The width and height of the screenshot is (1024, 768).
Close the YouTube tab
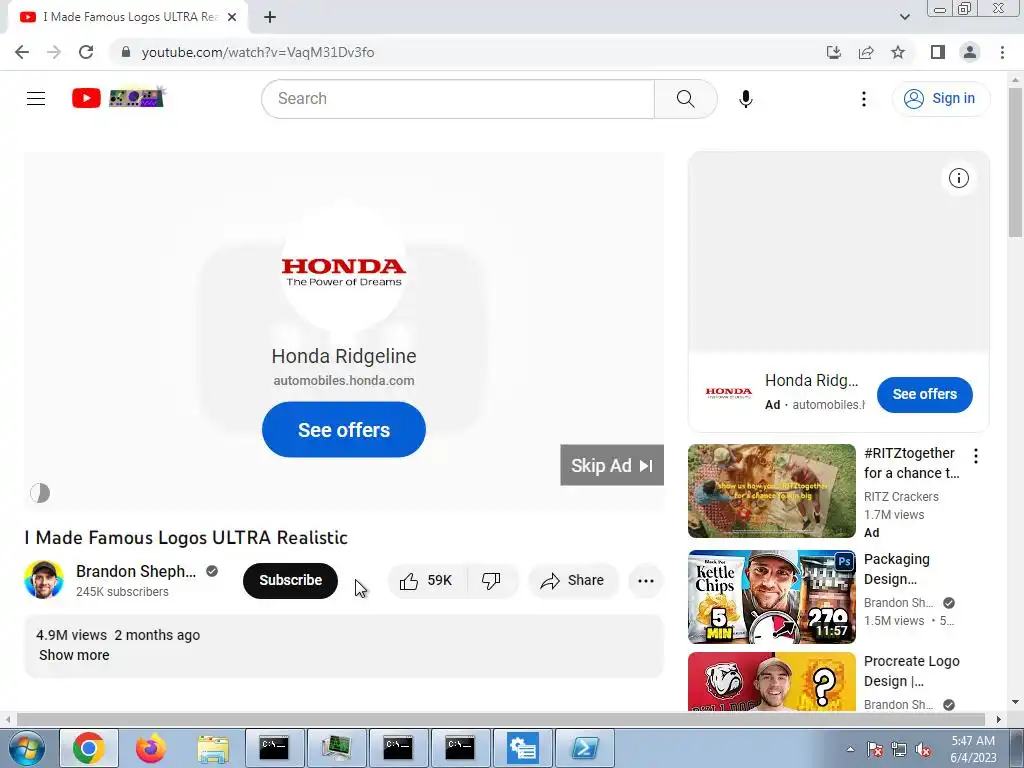[x=232, y=17]
